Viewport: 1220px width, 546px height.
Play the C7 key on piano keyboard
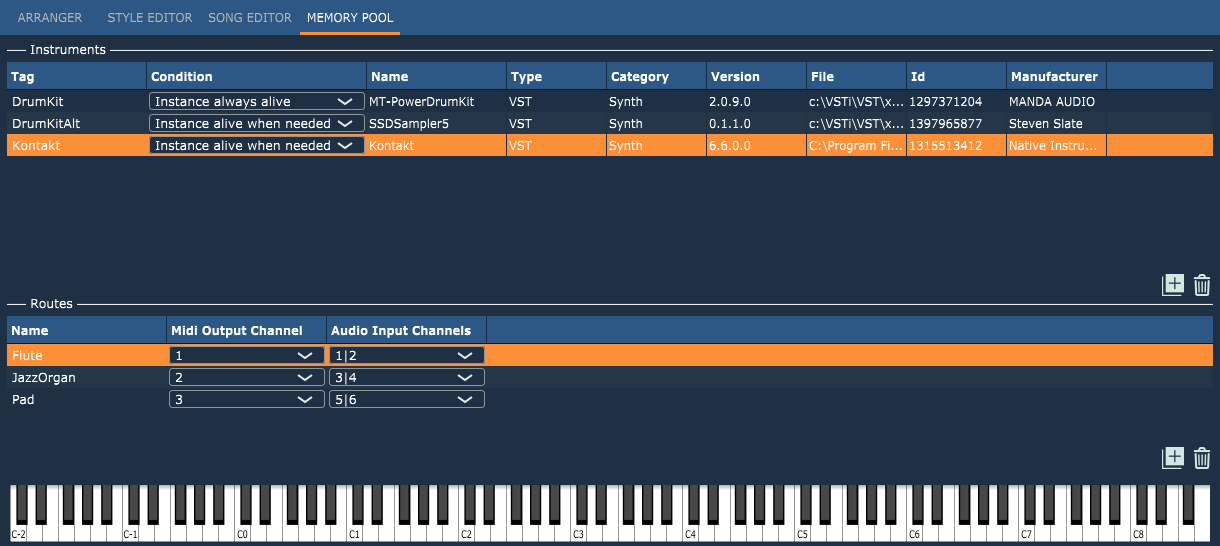(x=1026, y=532)
